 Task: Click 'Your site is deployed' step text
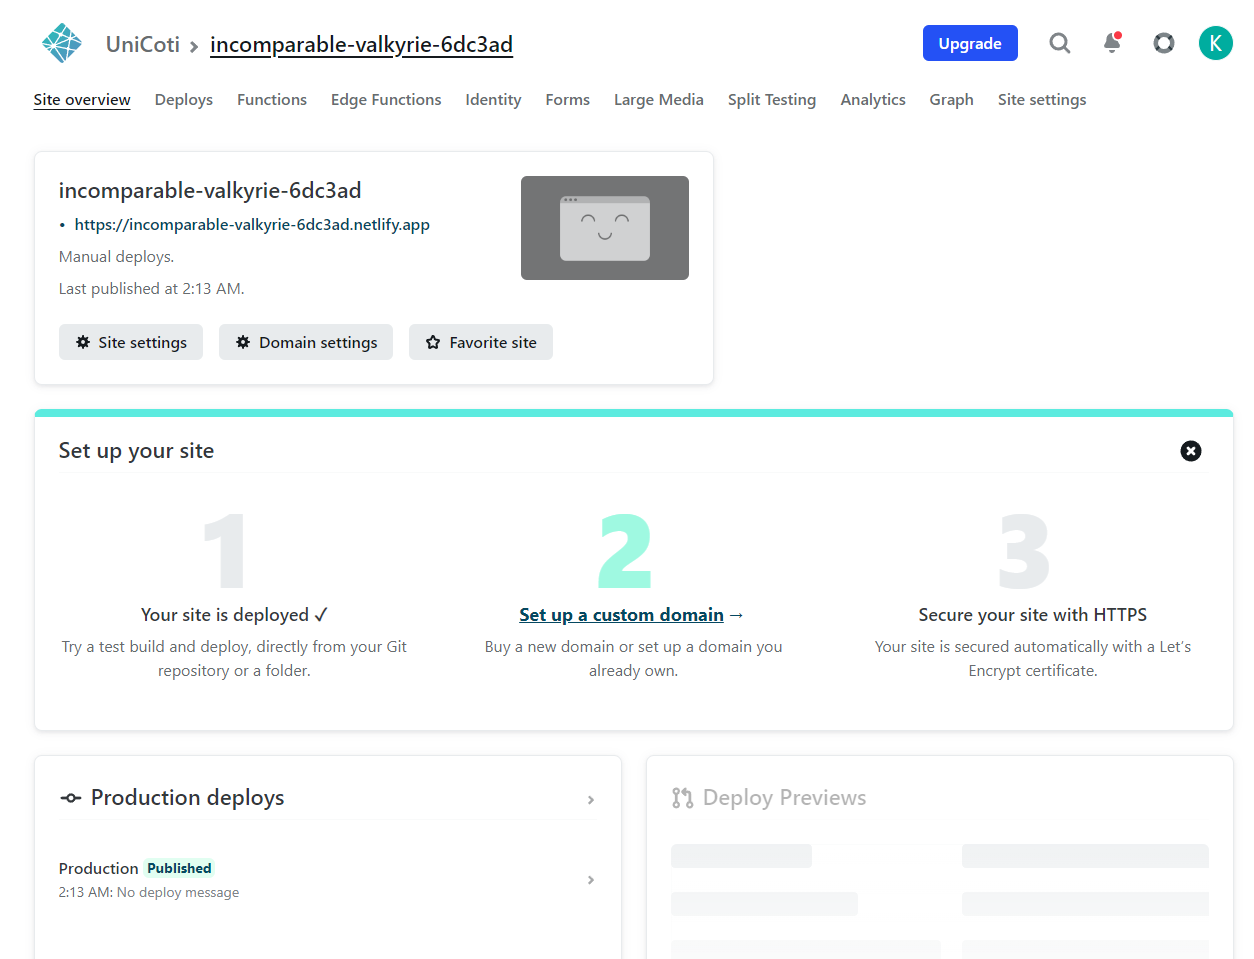point(234,615)
